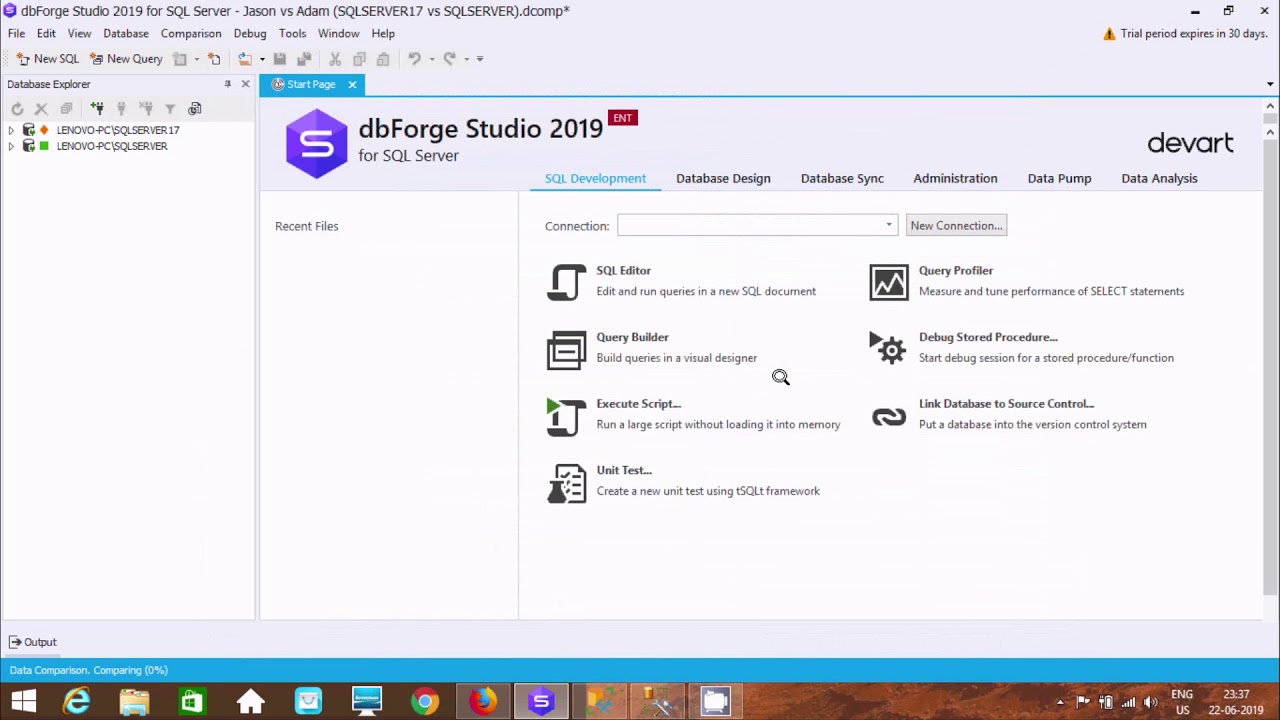Click the Unit Test icon
Image resolution: width=1280 pixels, height=720 pixels.
[566, 483]
